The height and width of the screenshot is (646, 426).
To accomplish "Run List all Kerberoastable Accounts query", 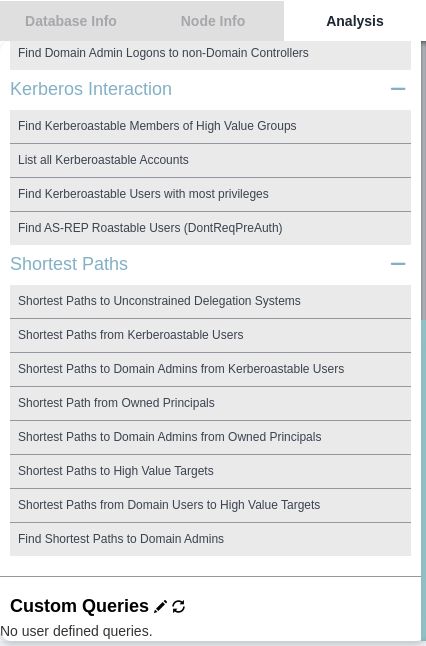I will point(210,160).
